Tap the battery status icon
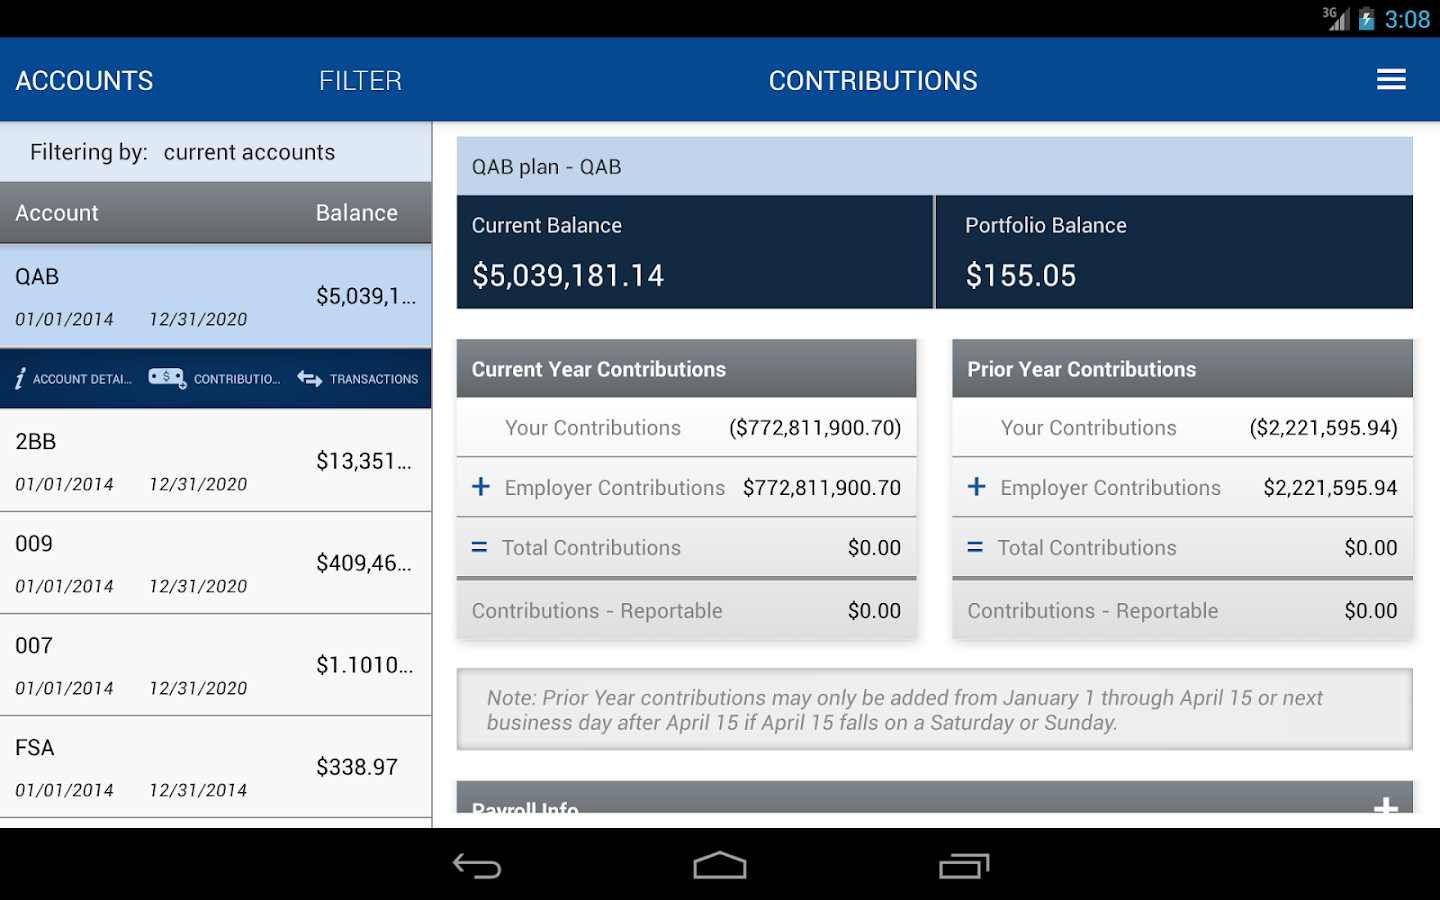This screenshot has width=1440, height=900. pyautogui.click(x=1366, y=19)
